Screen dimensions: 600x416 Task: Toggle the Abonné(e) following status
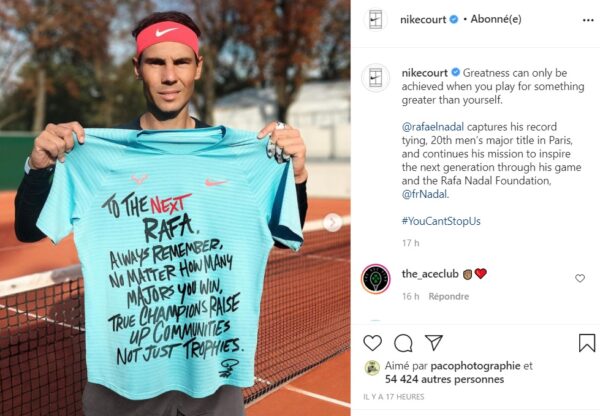point(496,19)
